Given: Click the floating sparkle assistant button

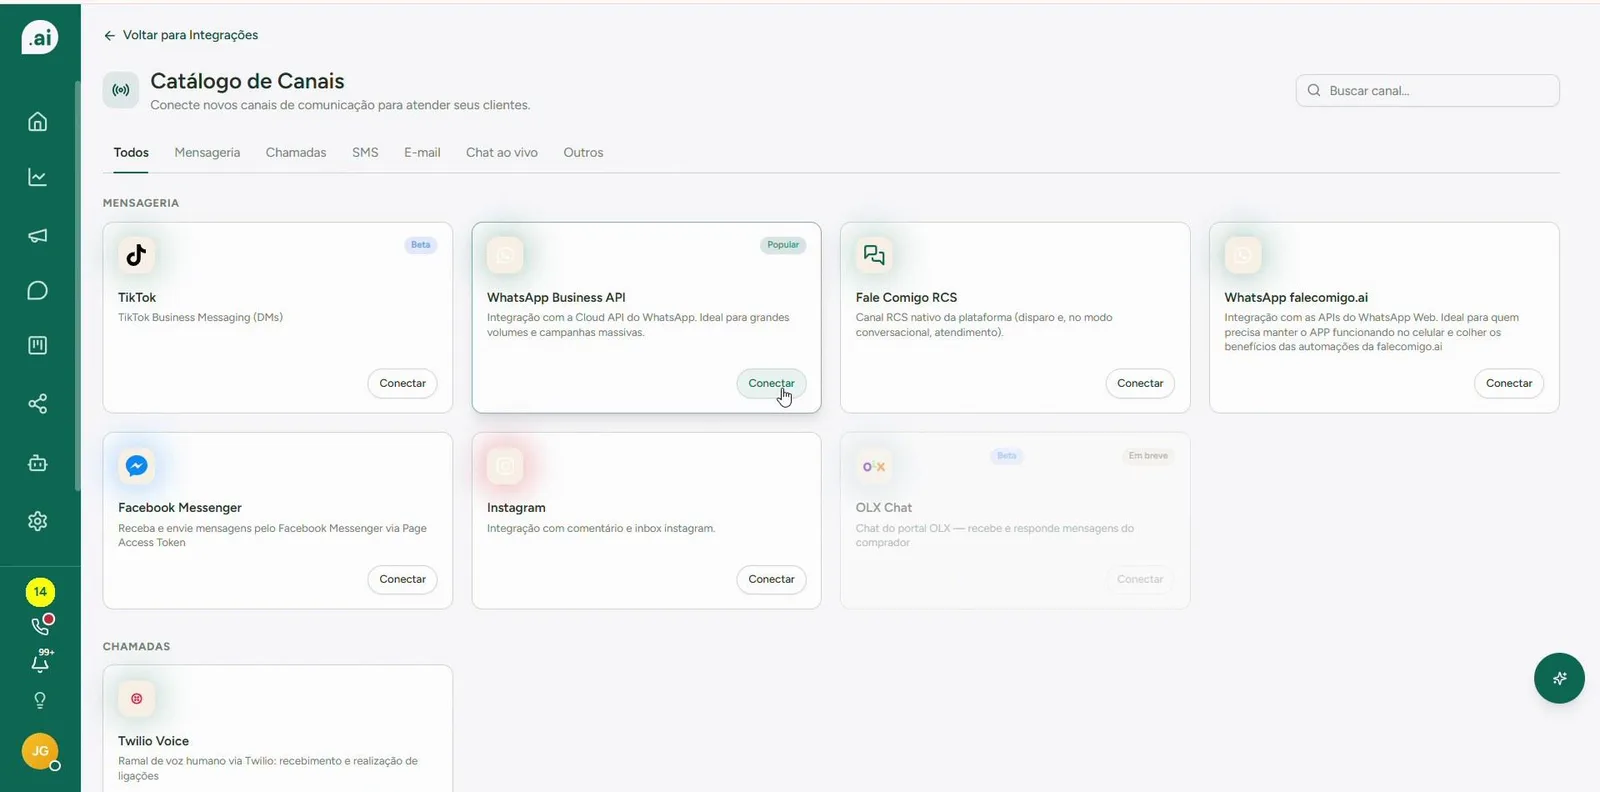Looking at the screenshot, I should click(1559, 678).
